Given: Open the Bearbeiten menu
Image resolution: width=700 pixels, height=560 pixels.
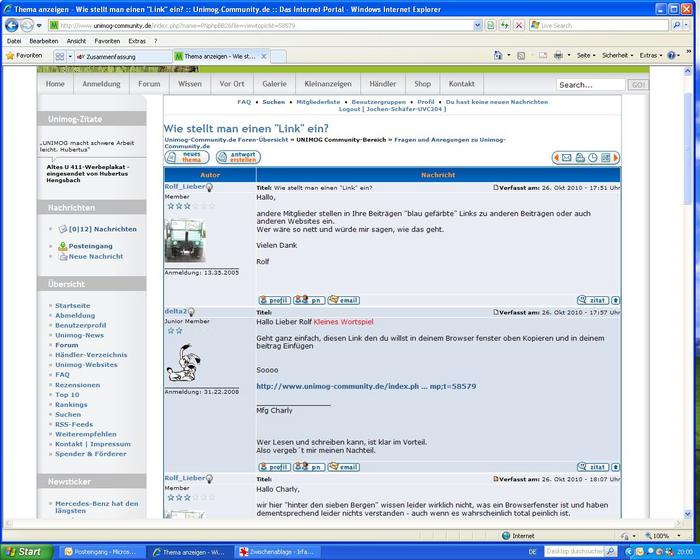Looking at the screenshot, I should pyautogui.click(x=43, y=41).
